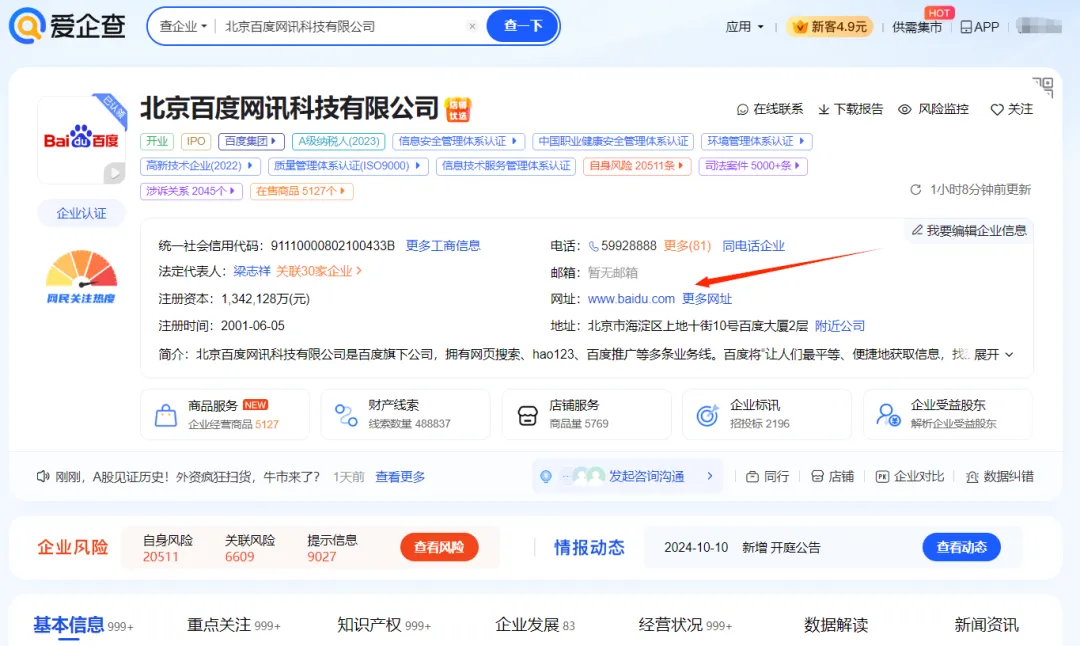
Task: Click the 关注 heart icon
Action: [996, 109]
